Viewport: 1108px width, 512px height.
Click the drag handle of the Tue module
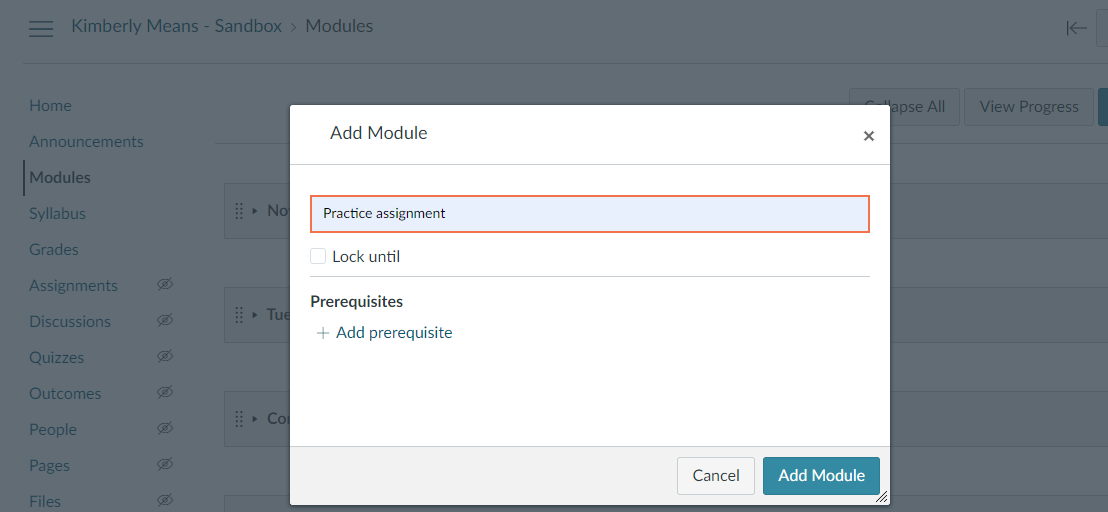click(239, 314)
